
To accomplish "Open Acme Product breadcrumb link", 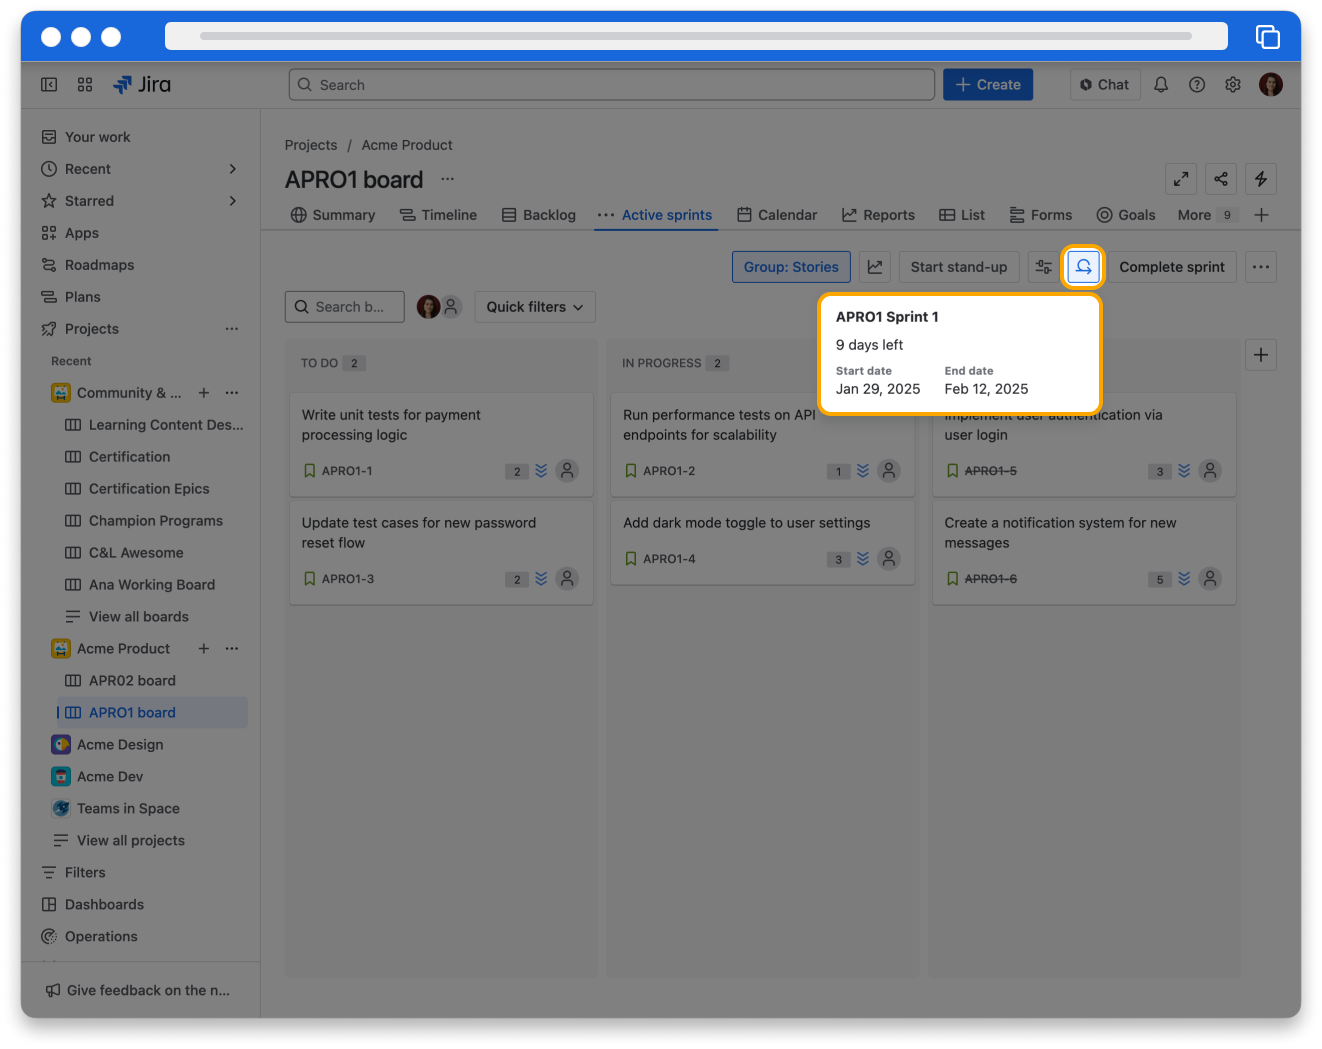I will point(407,145).
